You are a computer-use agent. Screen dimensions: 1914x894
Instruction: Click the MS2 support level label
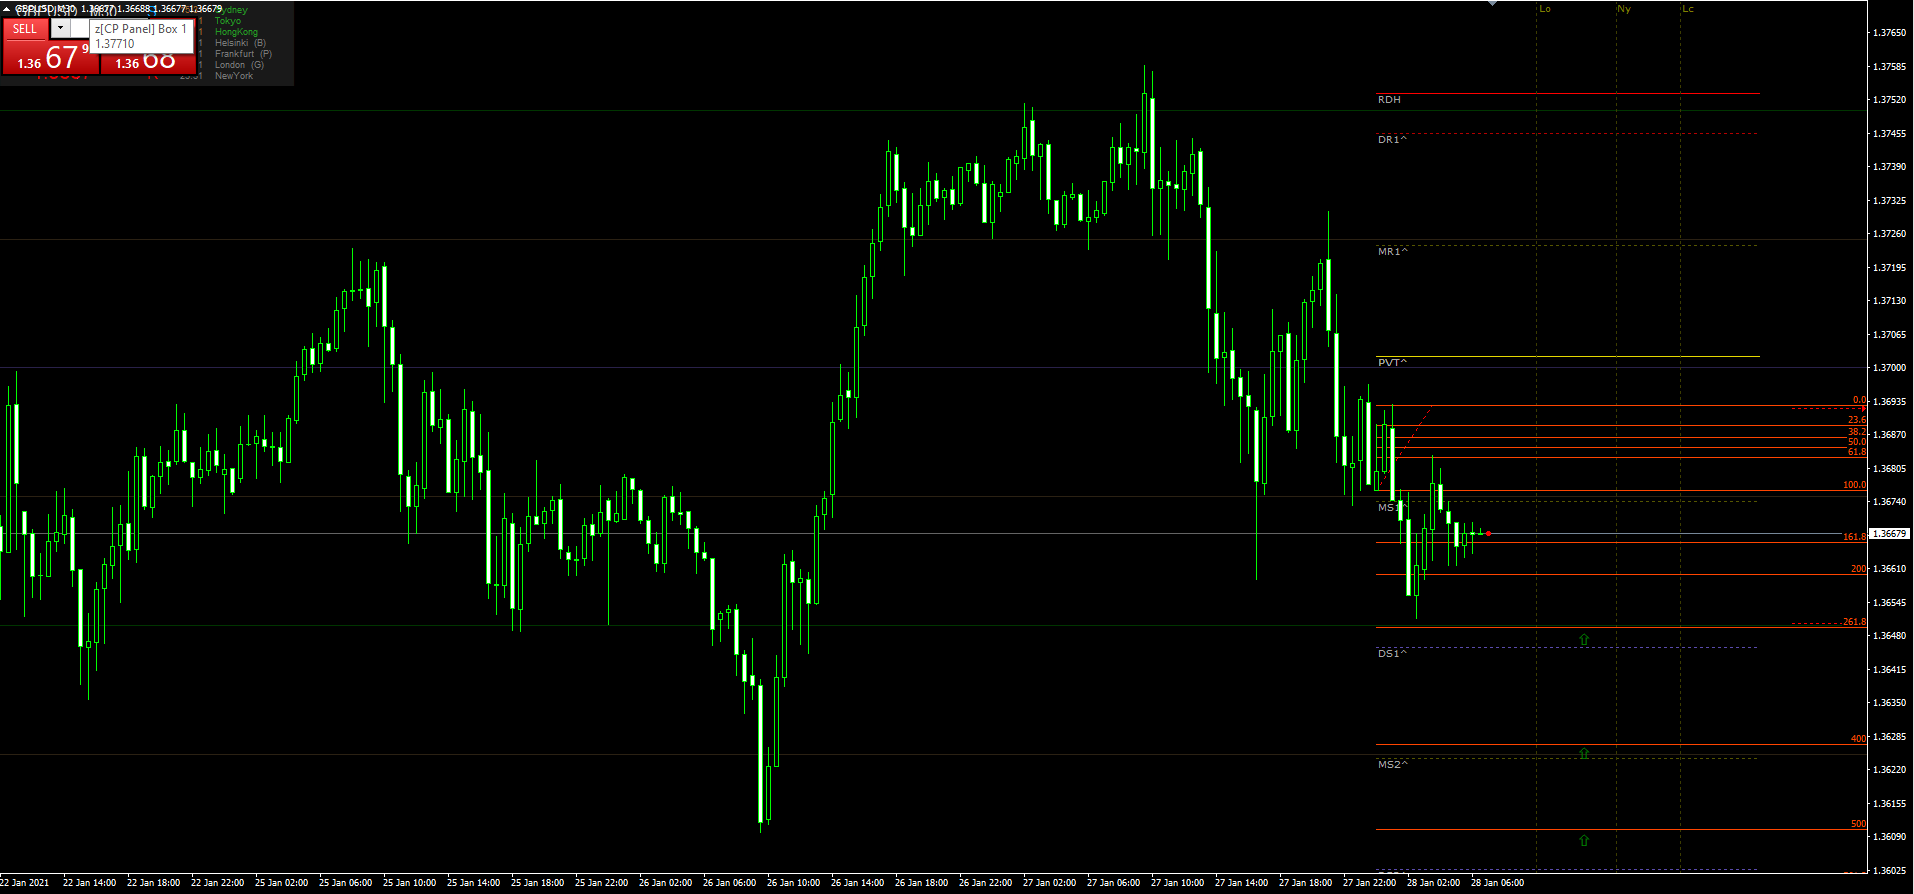1391,765
